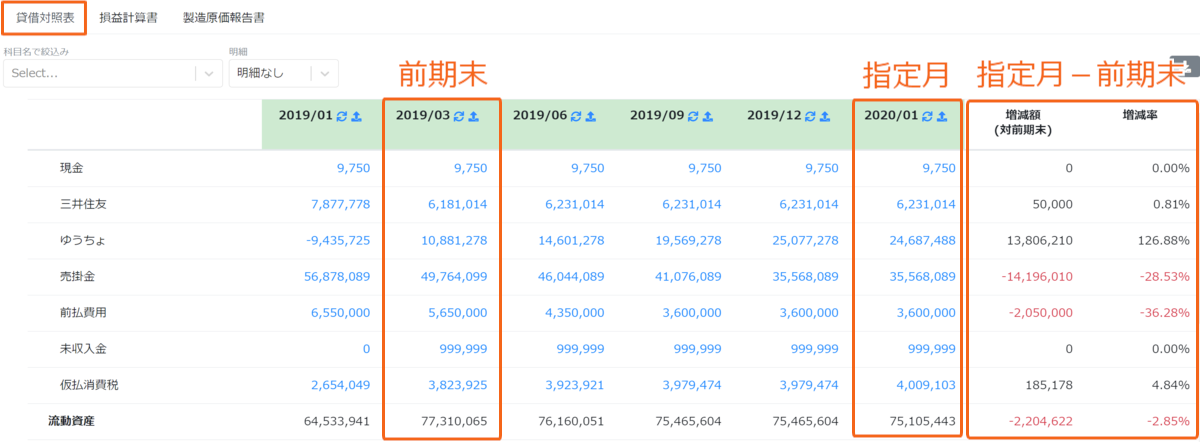Click the 増減率 column header
This screenshot has height=442, width=1200.
[x=1139, y=116]
